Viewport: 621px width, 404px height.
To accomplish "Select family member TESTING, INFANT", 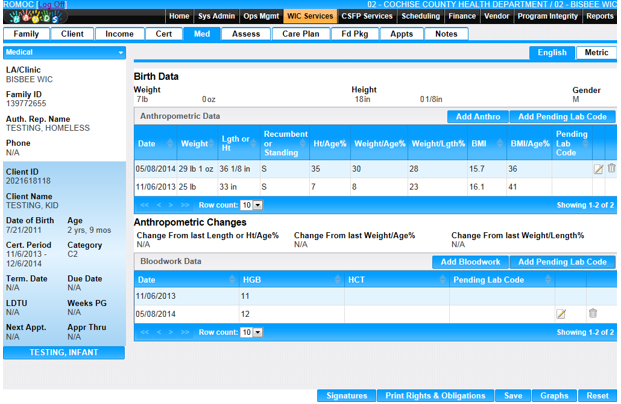I will pos(64,353).
